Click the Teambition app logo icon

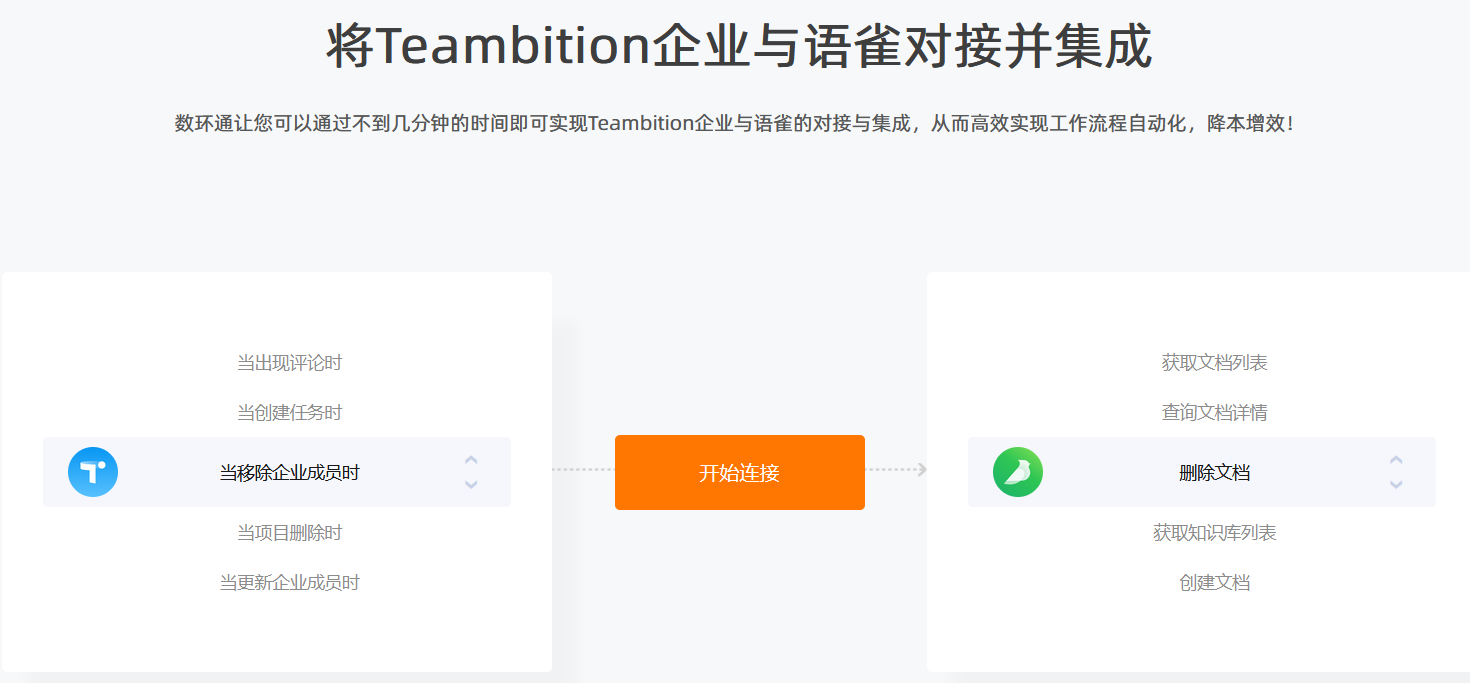[93, 472]
